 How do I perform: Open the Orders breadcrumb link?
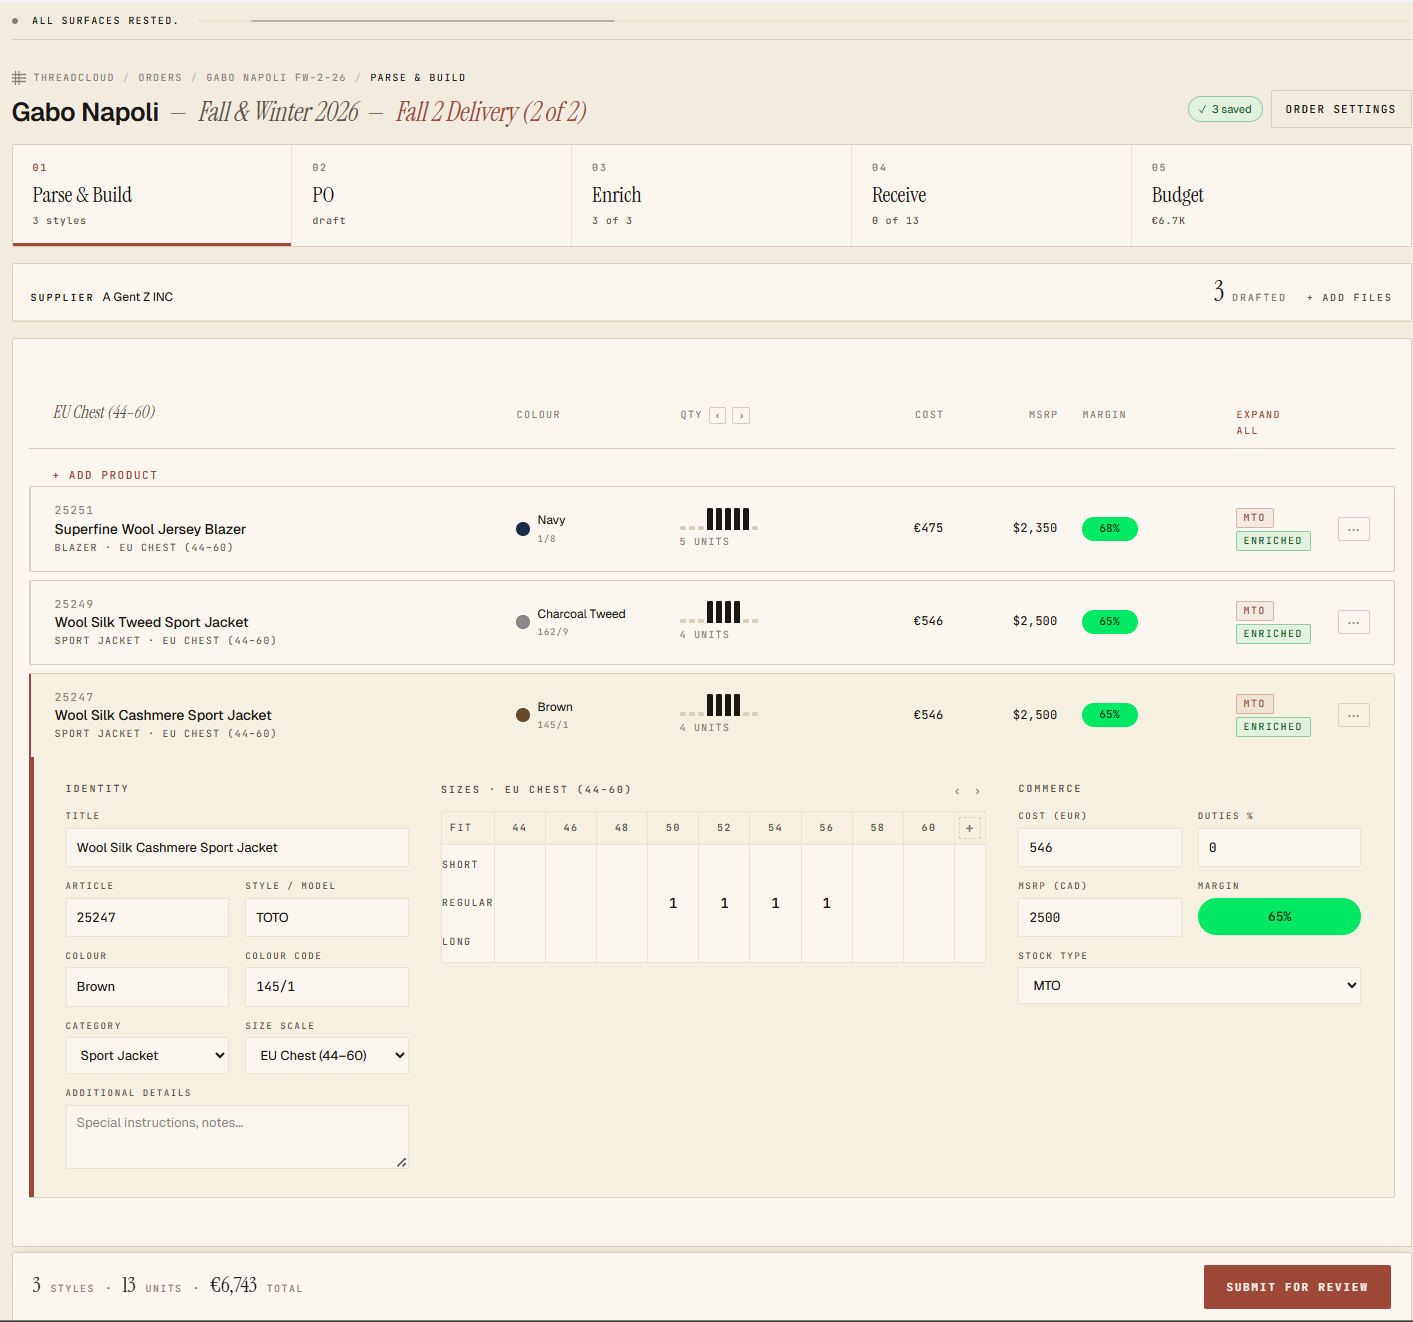[160, 78]
